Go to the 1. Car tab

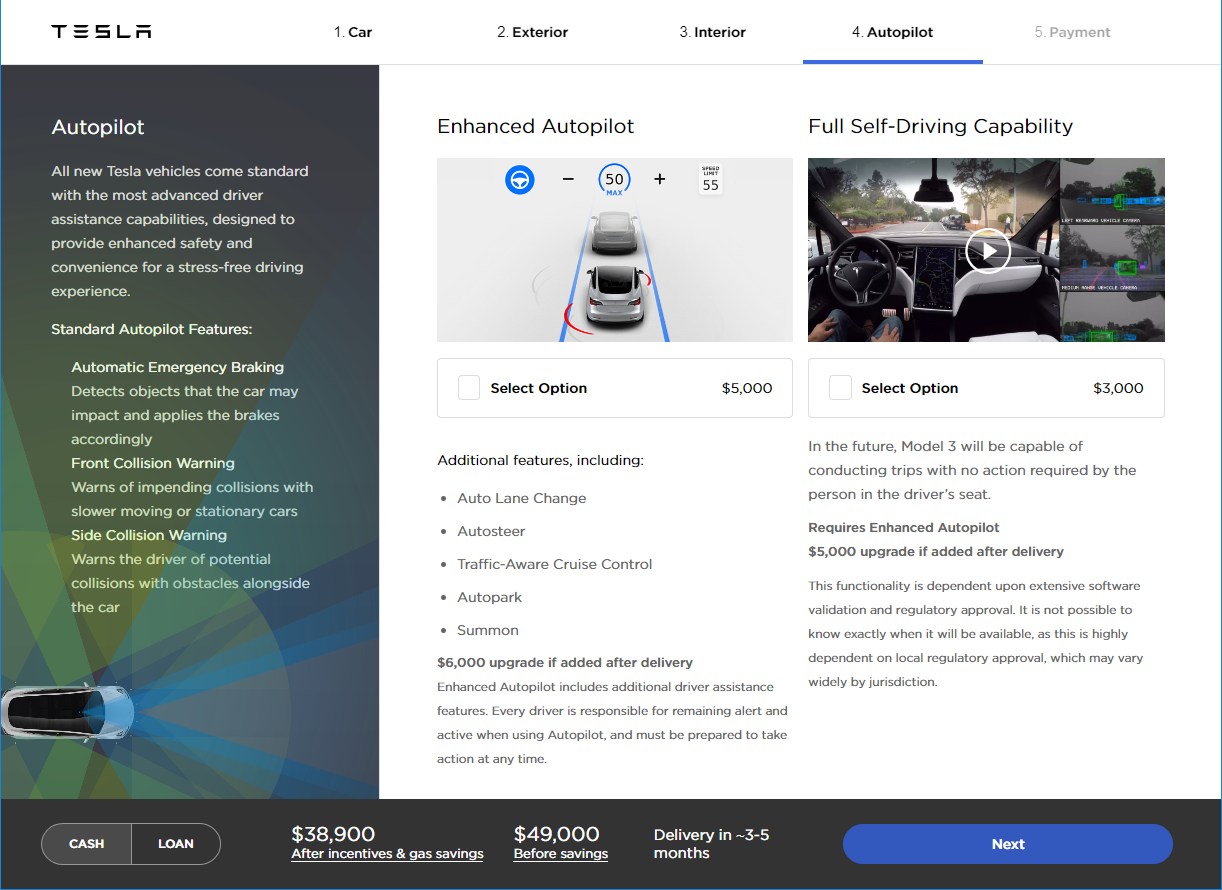click(x=353, y=32)
